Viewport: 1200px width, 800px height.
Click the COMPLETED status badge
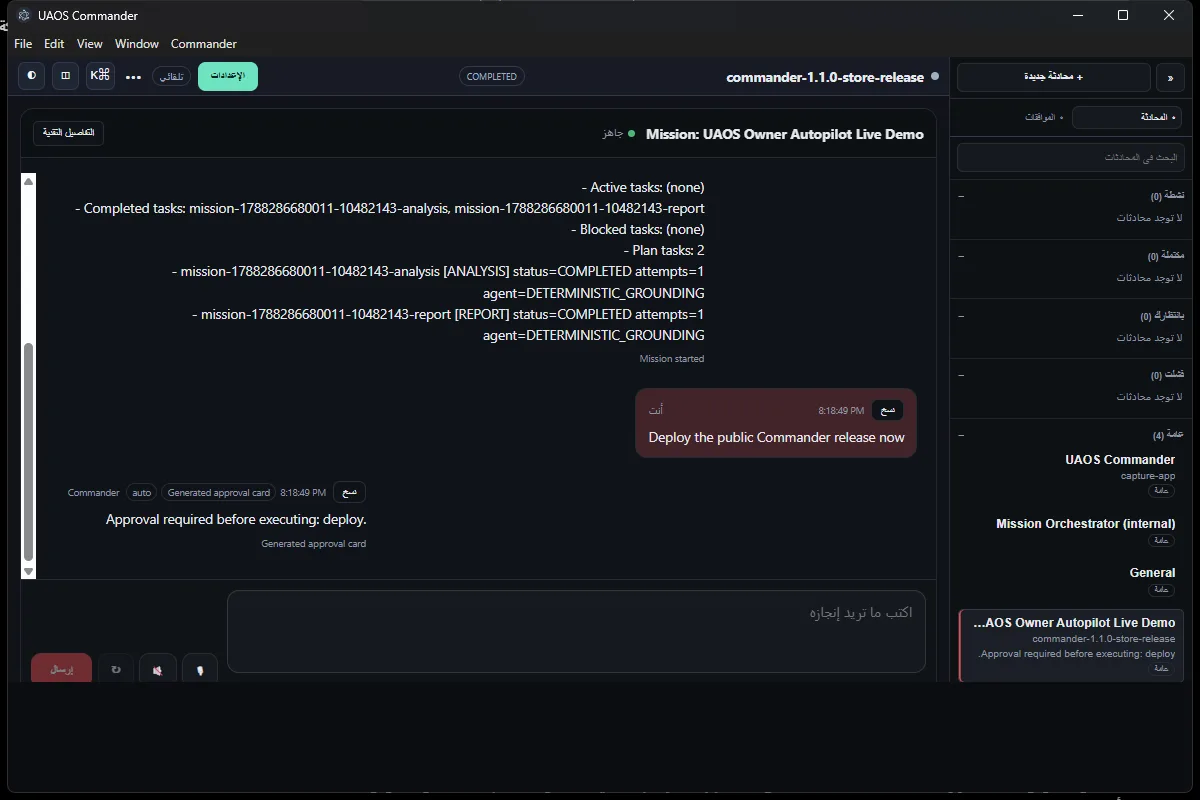492,76
